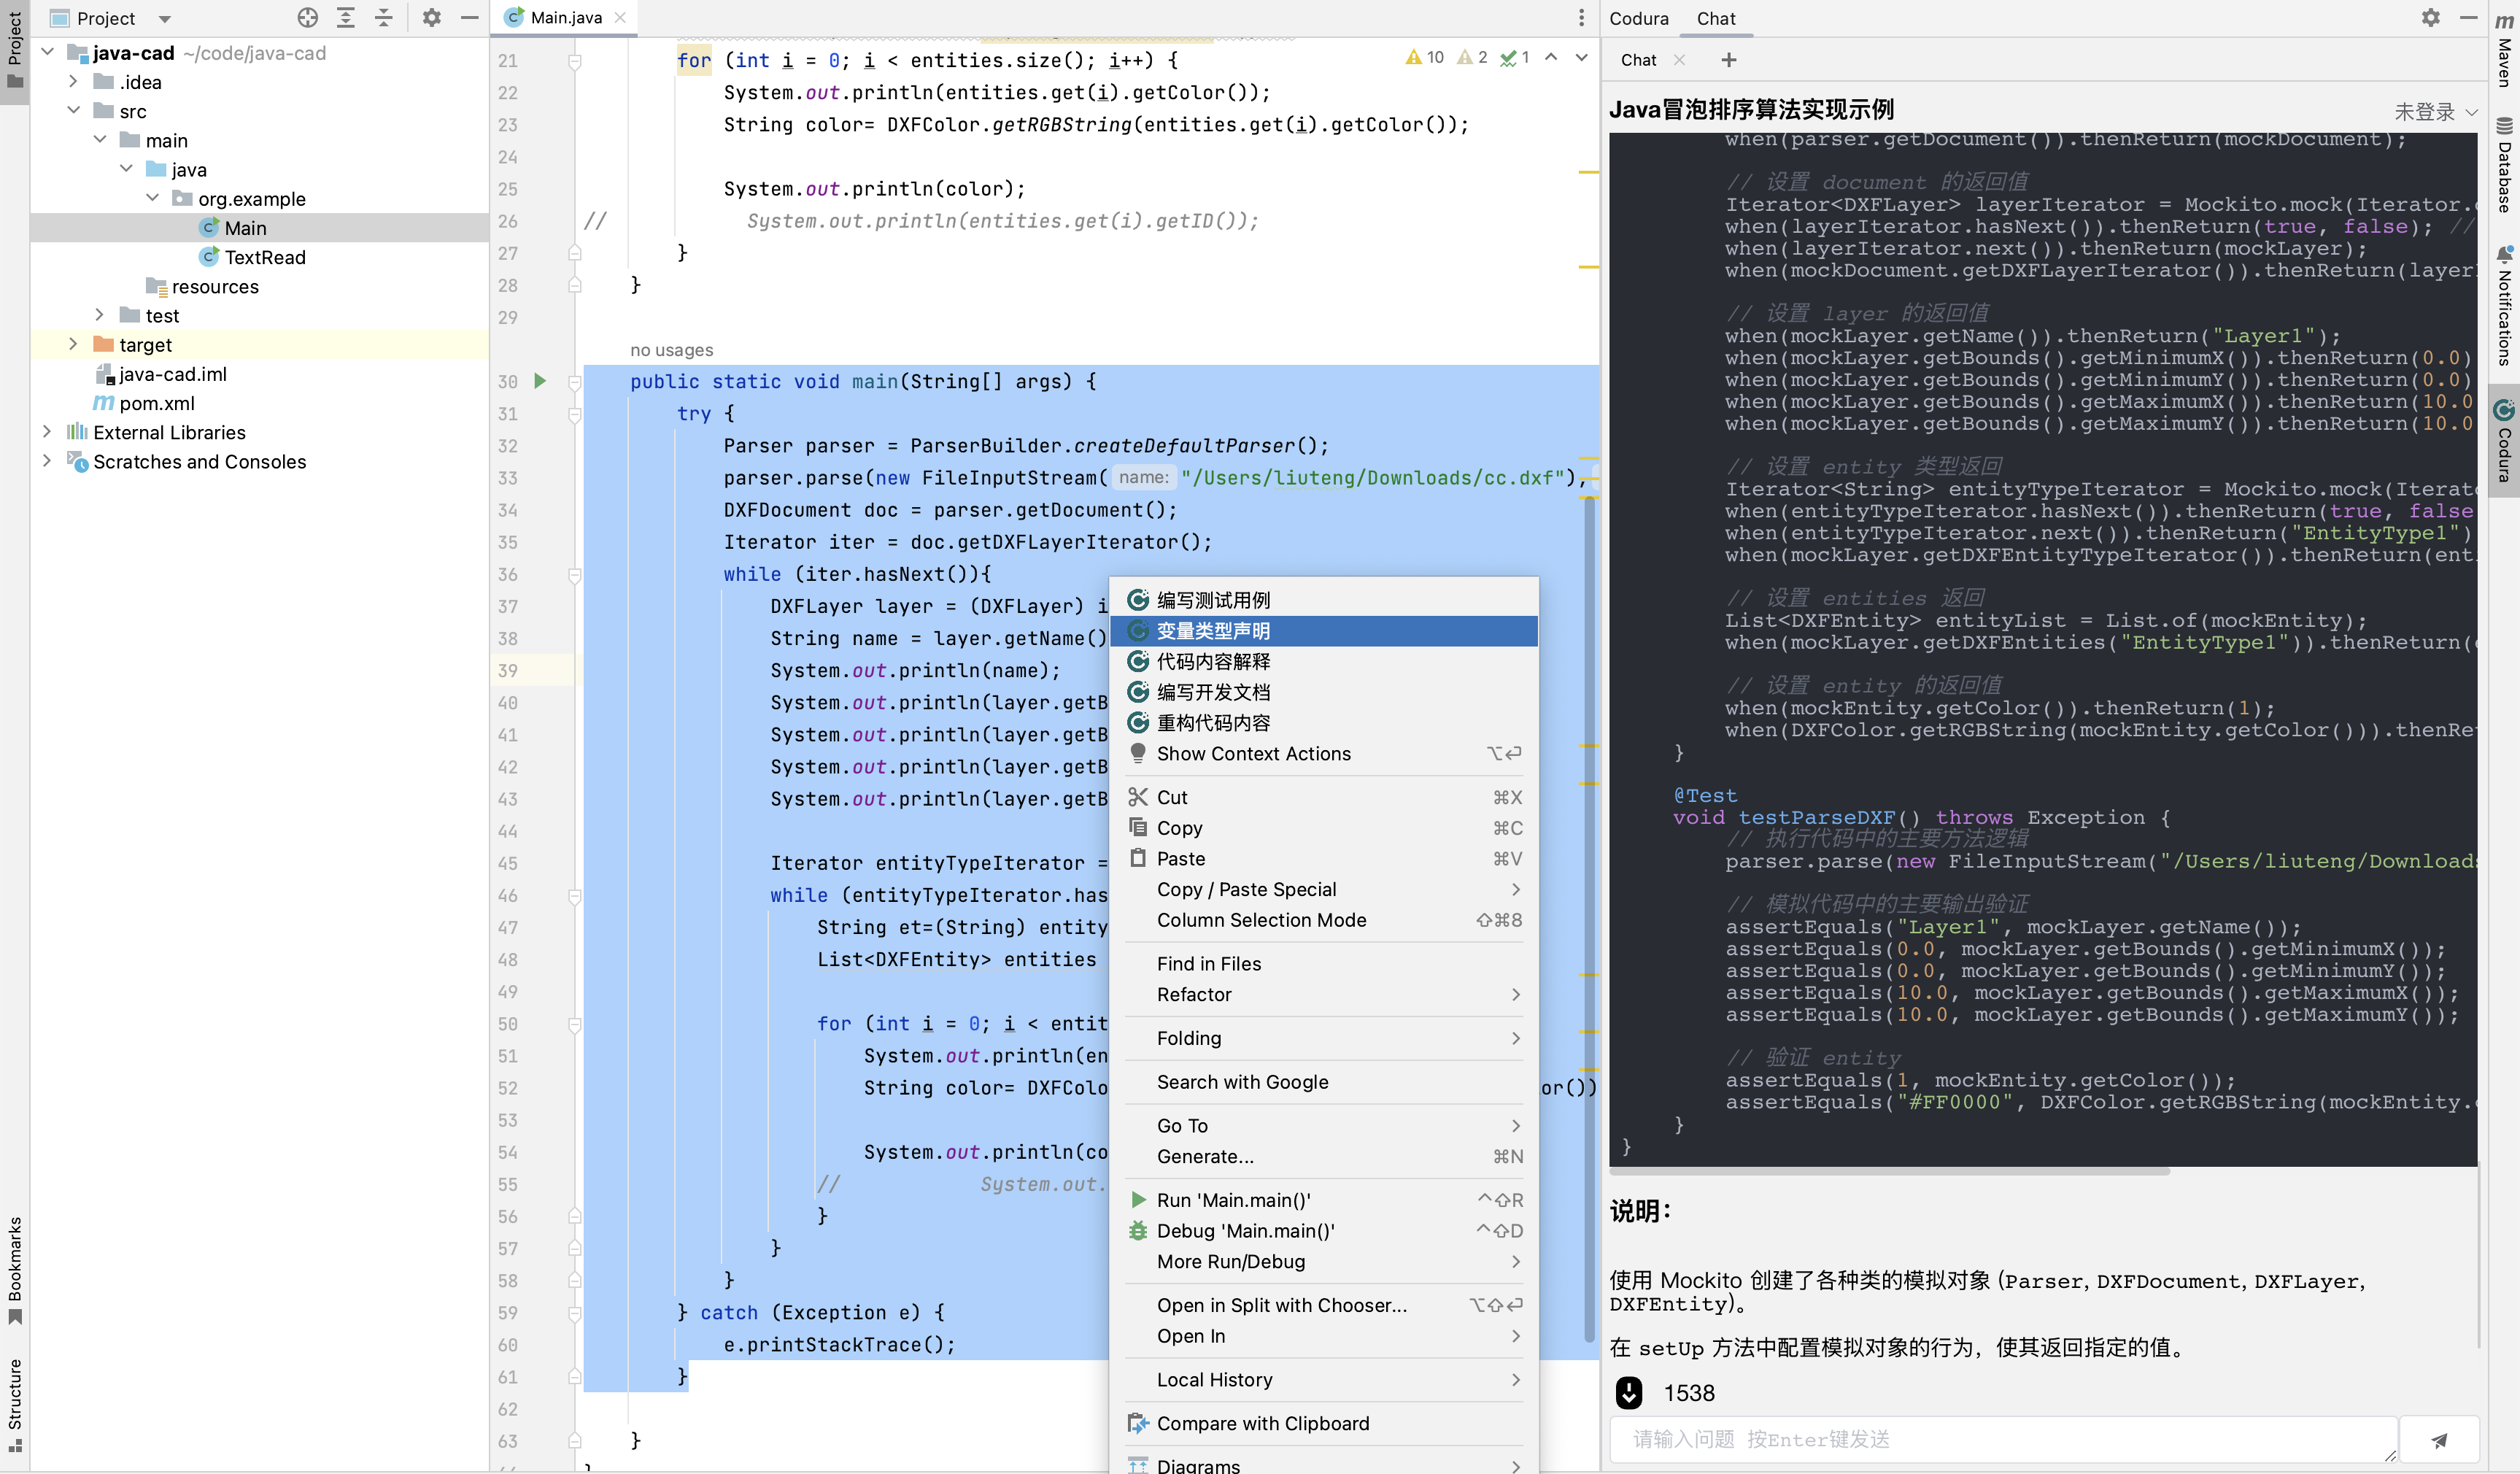Open the 未登录 login dropdown

(2435, 111)
